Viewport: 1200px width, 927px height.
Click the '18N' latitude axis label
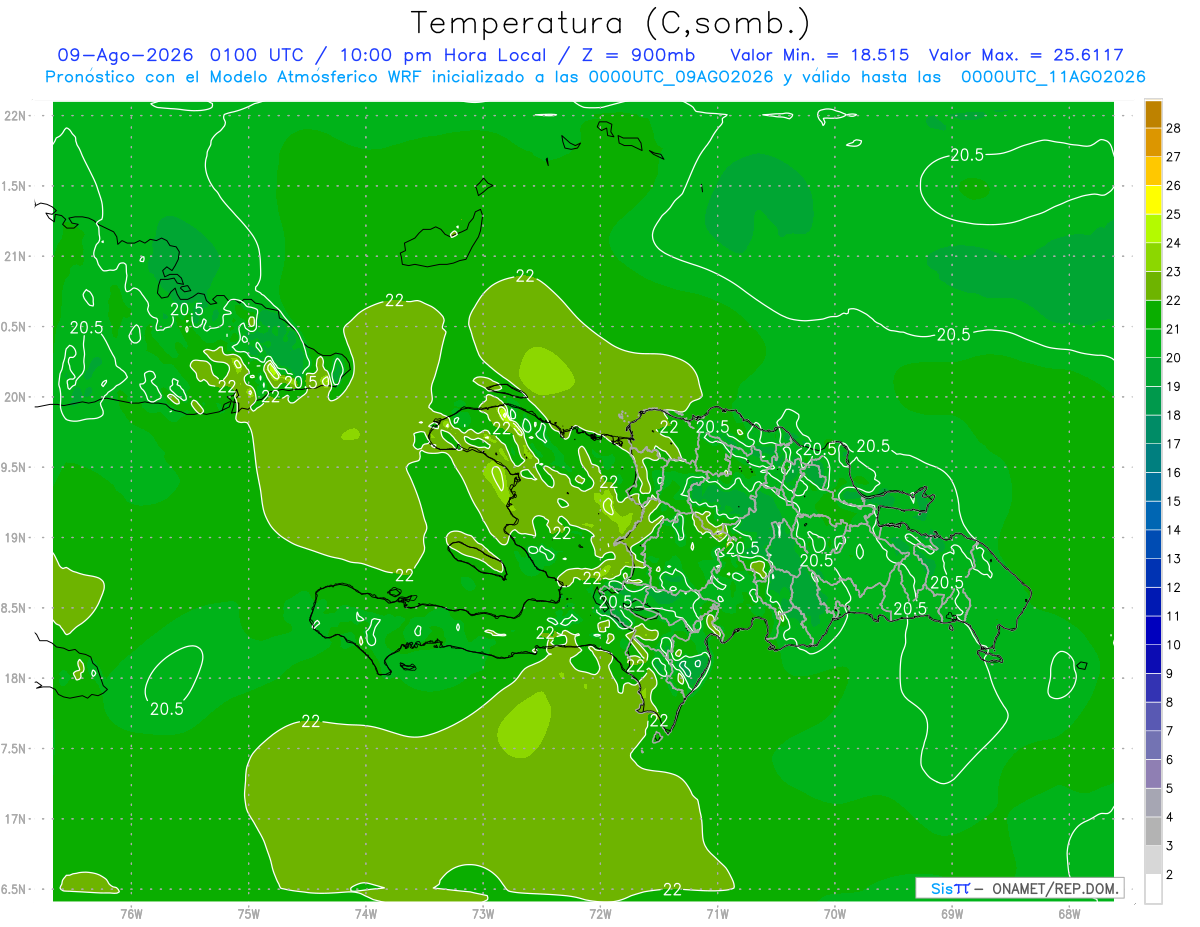[x=16, y=678]
